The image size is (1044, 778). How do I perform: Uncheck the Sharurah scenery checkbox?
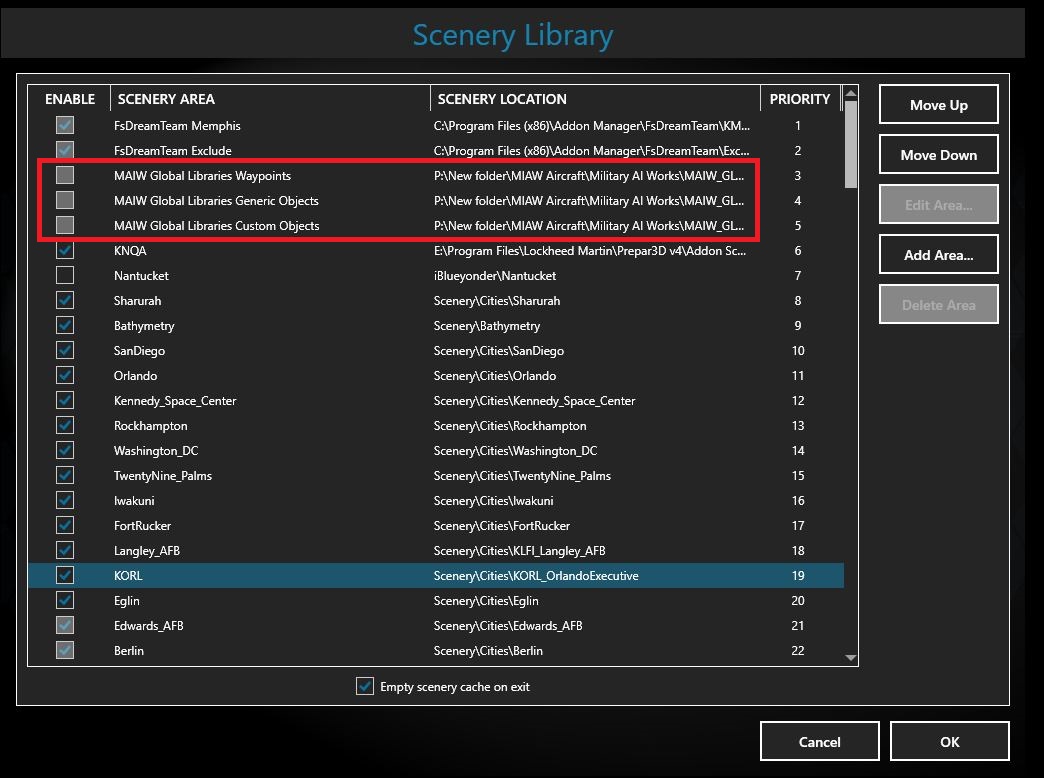coord(65,300)
